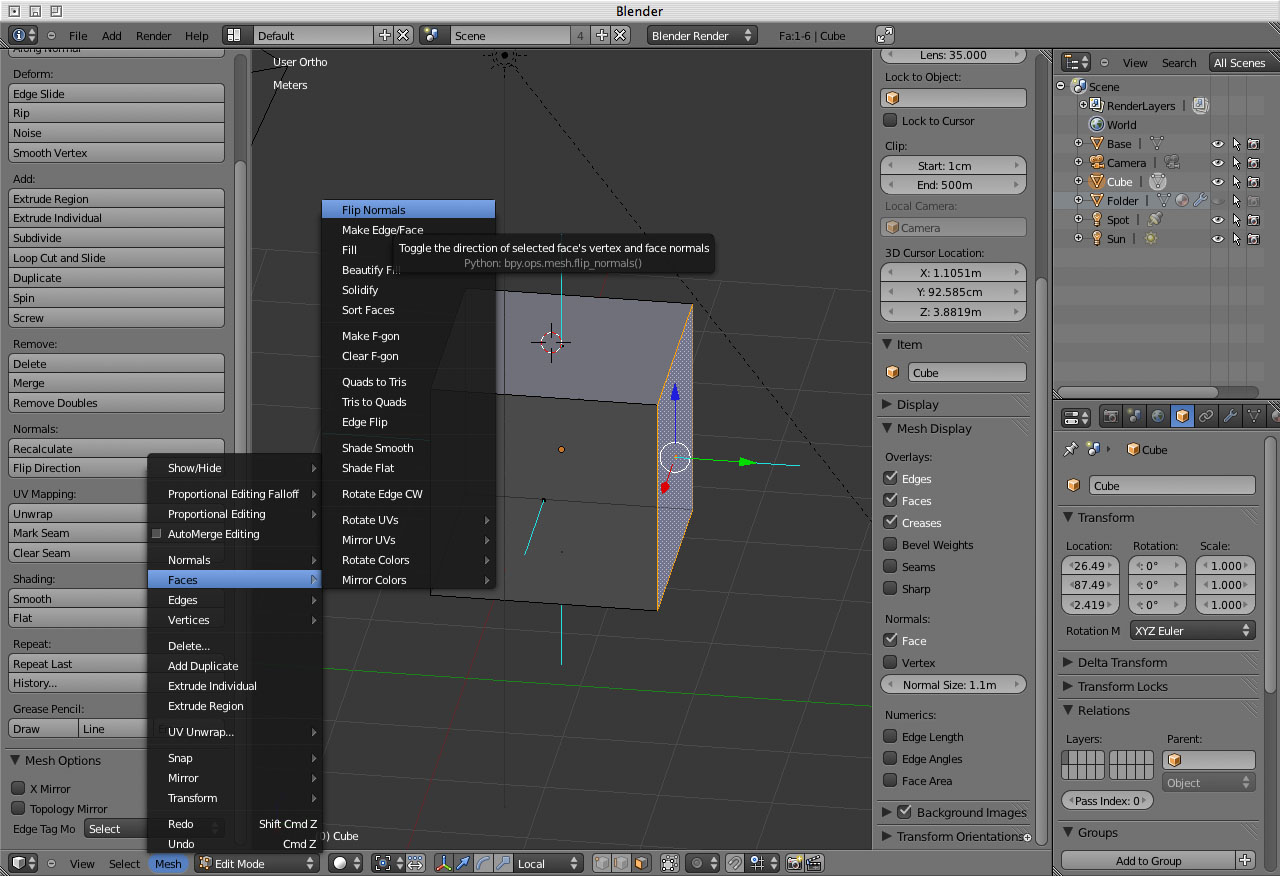Expand the Display panel
Image resolution: width=1280 pixels, height=876 pixels.
[917, 405]
